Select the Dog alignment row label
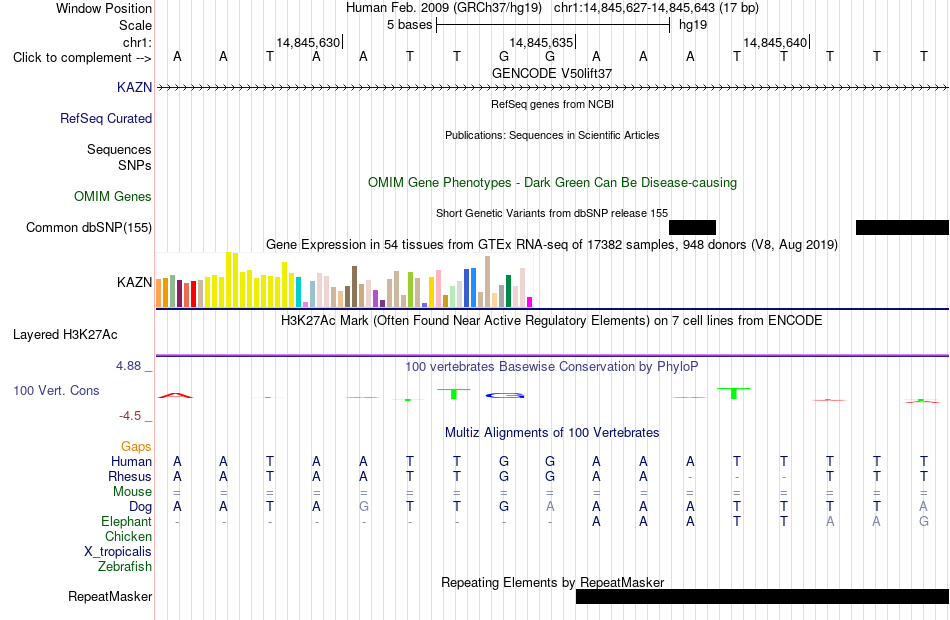This screenshot has height=620, width=950. tap(141, 506)
